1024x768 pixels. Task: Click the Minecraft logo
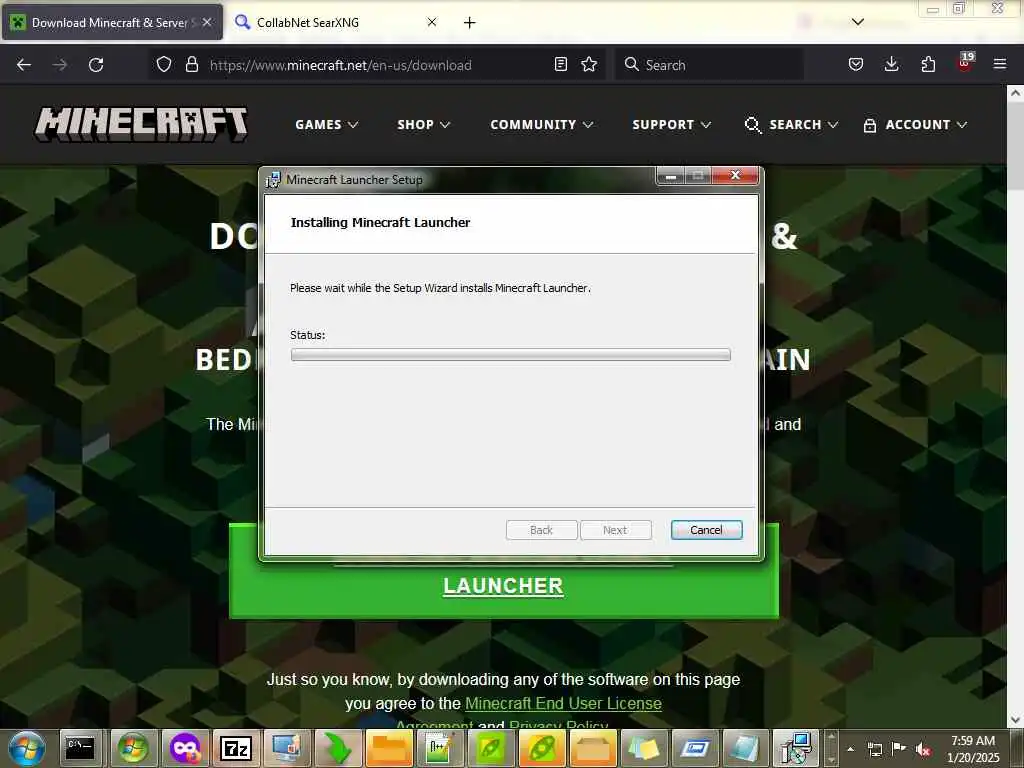pyautogui.click(x=141, y=125)
